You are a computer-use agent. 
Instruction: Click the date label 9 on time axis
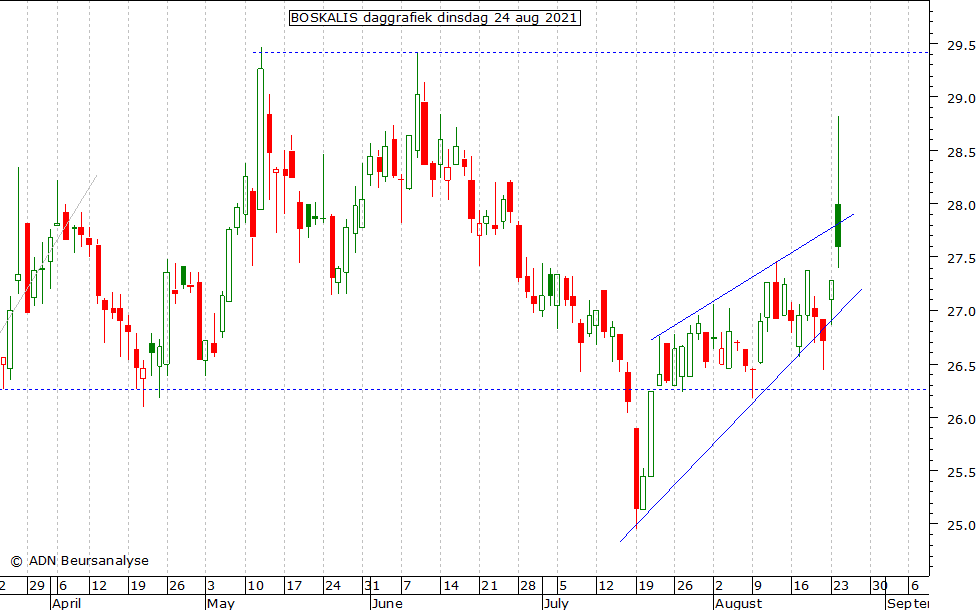(758, 586)
